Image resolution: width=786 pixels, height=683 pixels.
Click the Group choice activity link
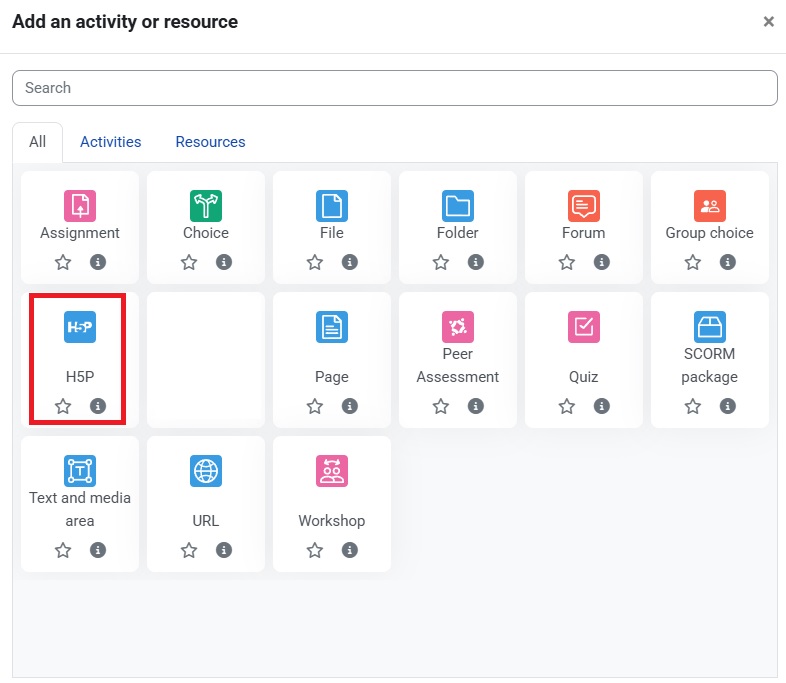pyautogui.click(x=710, y=233)
